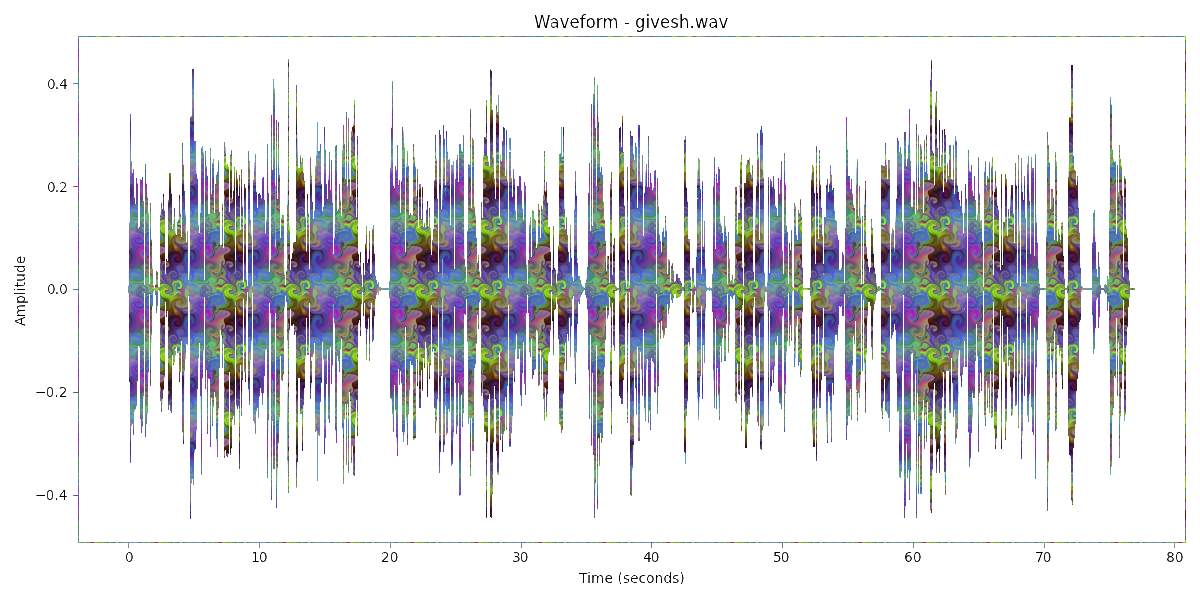Image resolution: width=1200 pixels, height=600 pixels.
Task: Click the silent gap near 19 seconds
Action: (x=382, y=289)
